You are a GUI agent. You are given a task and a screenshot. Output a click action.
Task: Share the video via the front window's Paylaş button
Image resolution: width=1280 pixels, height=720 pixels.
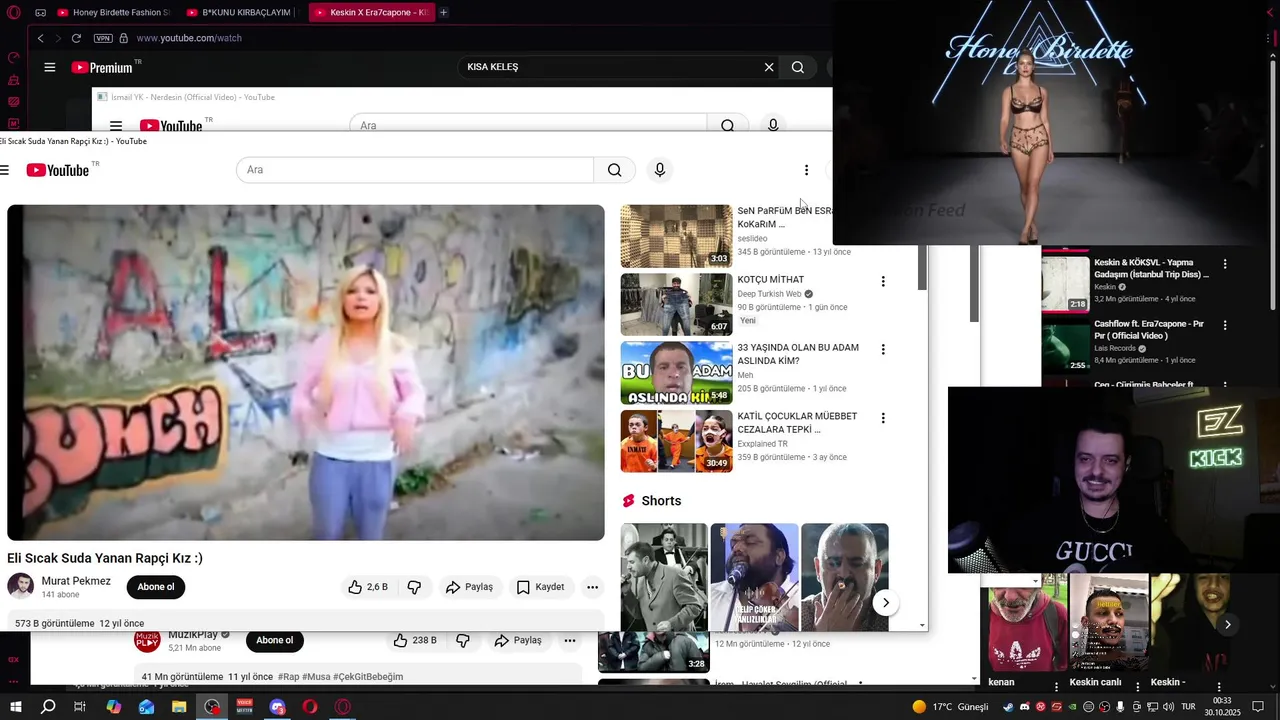pyautogui.click(x=469, y=587)
